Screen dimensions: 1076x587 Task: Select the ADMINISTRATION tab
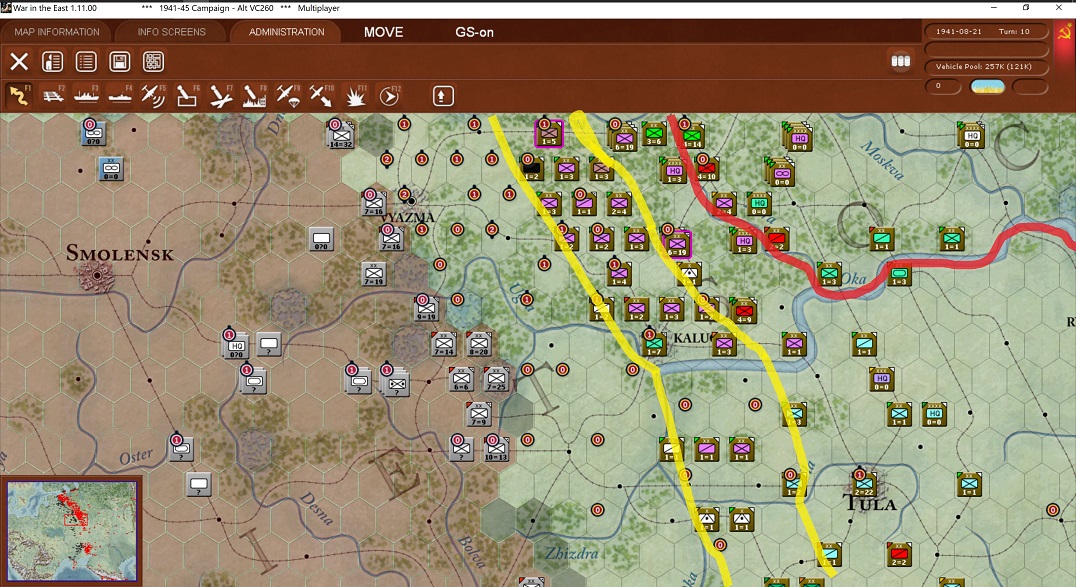click(x=286, y=32)
